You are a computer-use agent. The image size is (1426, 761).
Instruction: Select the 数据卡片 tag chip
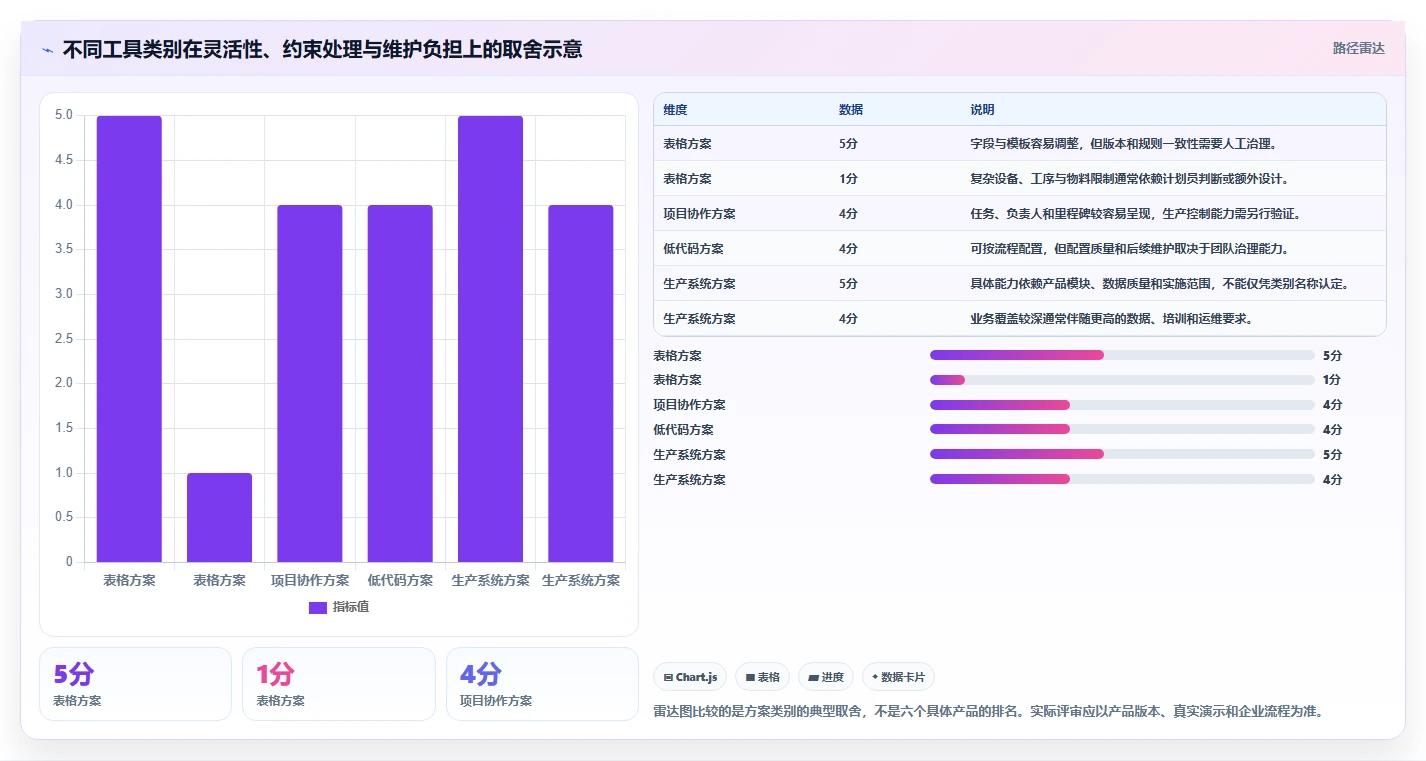click(898, 677)
